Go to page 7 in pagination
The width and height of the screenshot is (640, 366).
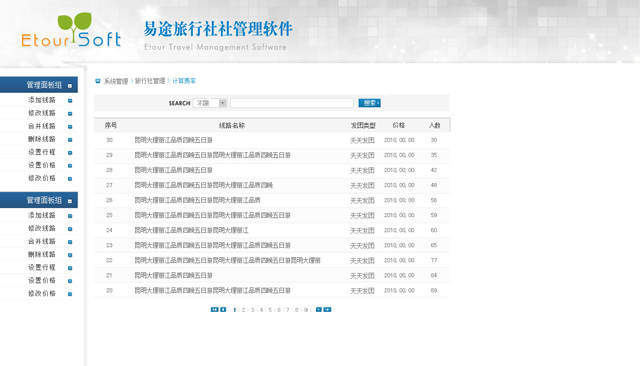tap(288, 310)
